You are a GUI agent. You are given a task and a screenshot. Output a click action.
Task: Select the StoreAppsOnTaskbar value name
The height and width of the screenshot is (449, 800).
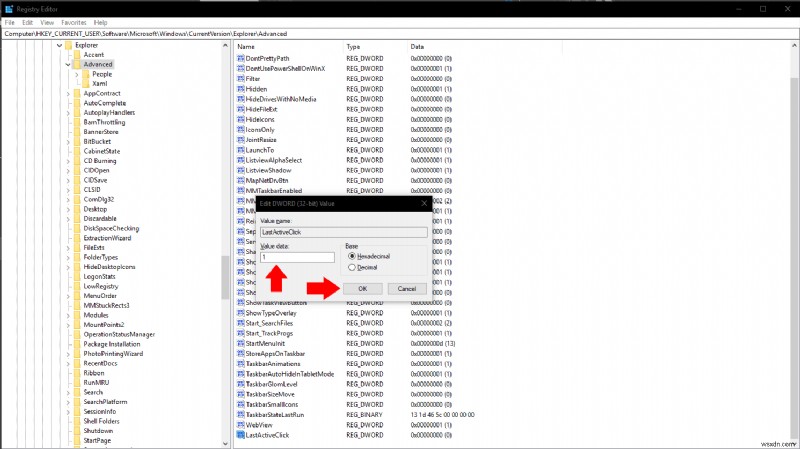tap(275, 354)
